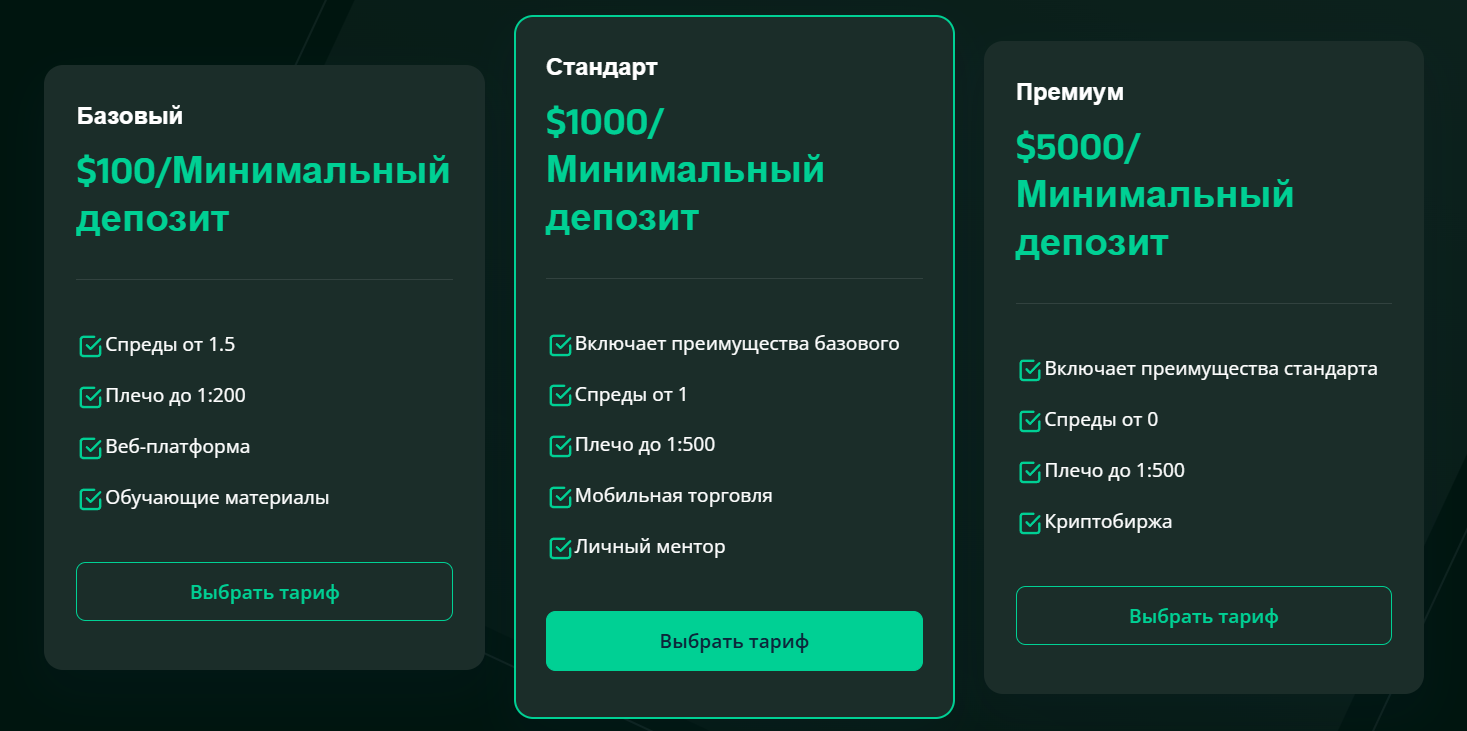Click the «$5000/Минимальный депозит» price heading
This screenshot has width=1467, height=731.
pos(1156,194)
